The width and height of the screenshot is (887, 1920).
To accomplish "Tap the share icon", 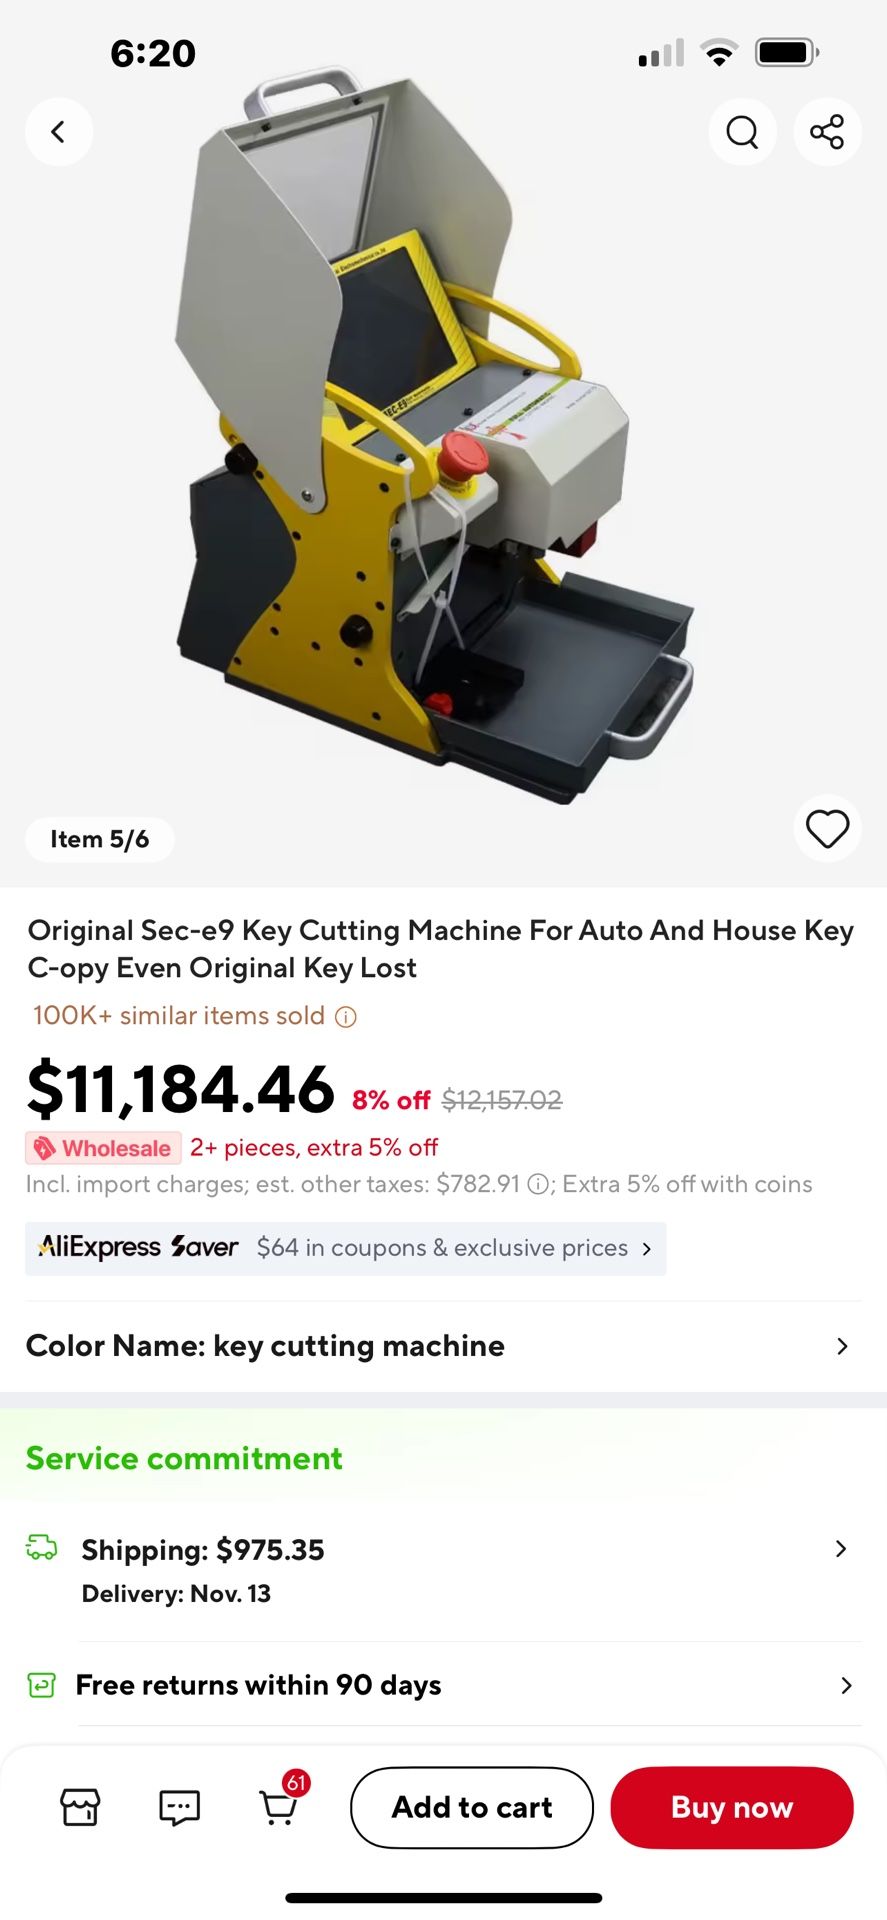I will click(x=827, y=132).
